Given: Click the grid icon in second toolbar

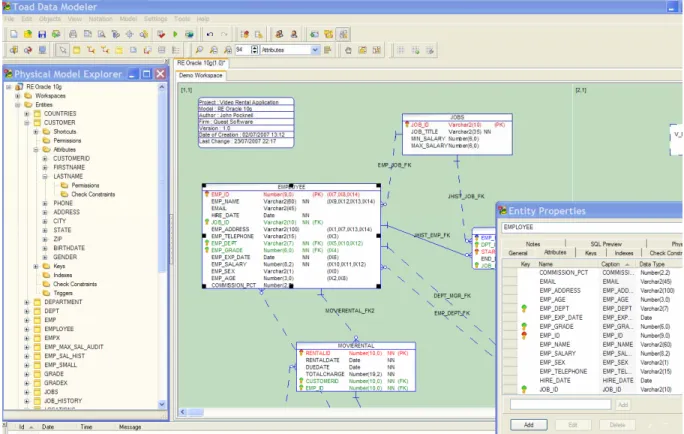Looking at the screenshot, I should (x=400, y=50).
